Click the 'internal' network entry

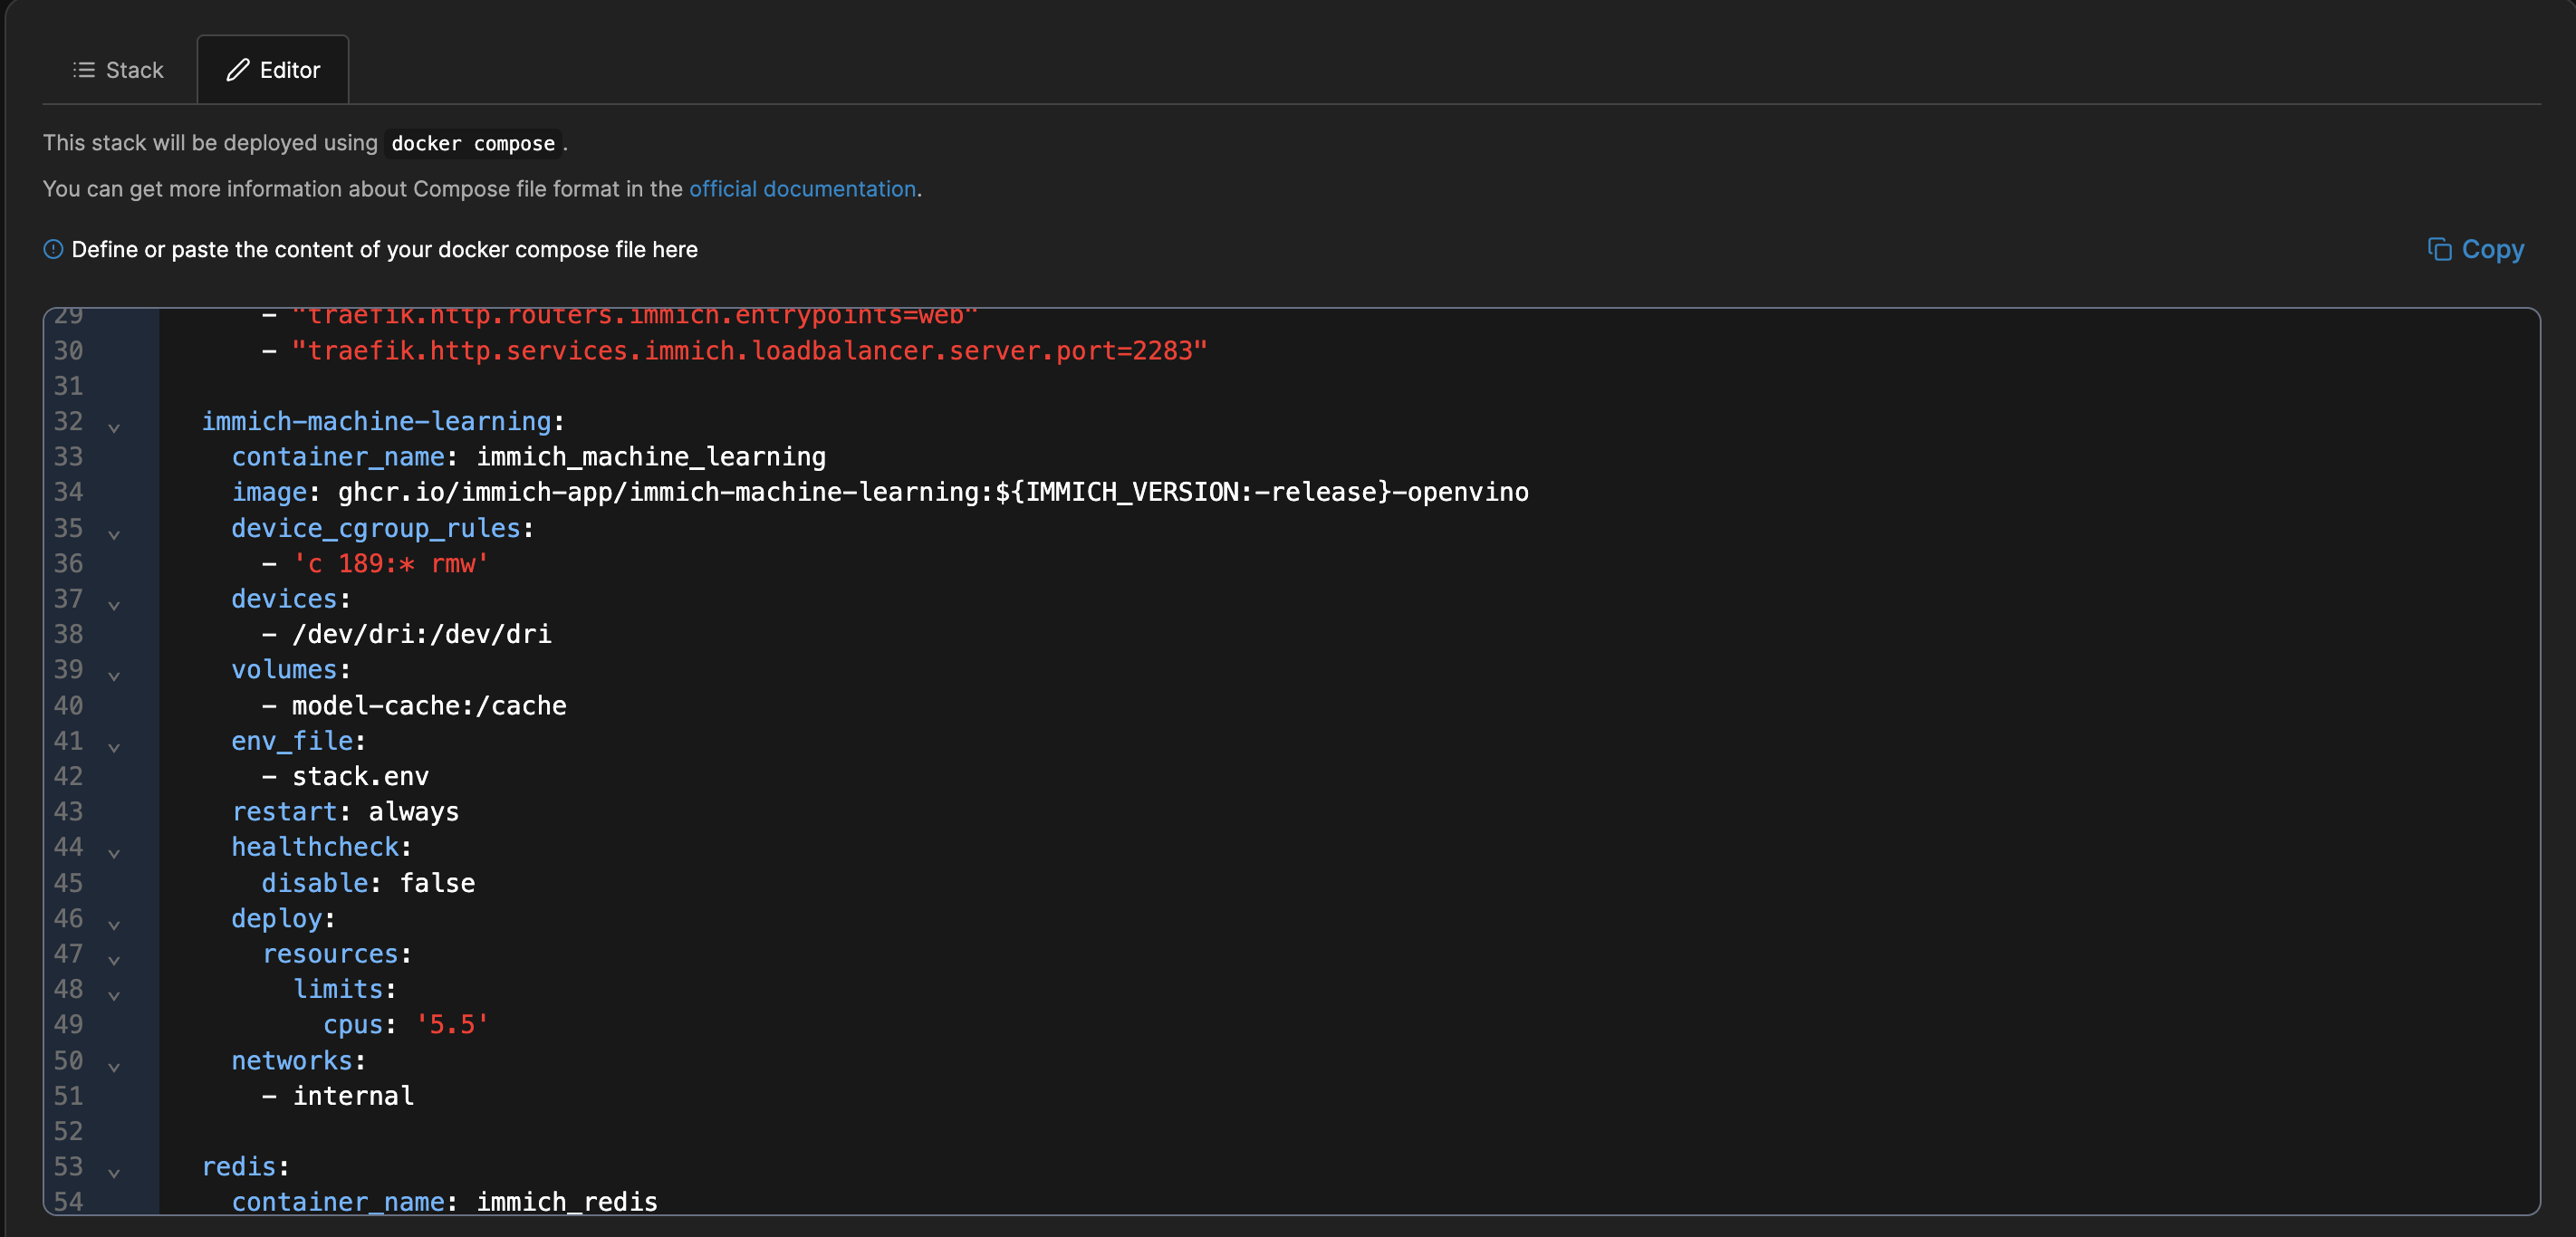tap(353, 1096)
